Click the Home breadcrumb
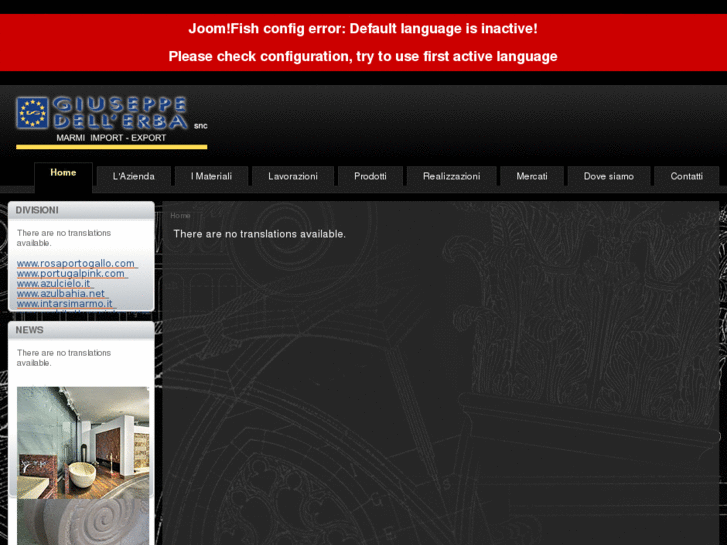The width and height of the screenshot is (727, 545). click(x=180, y=216)
